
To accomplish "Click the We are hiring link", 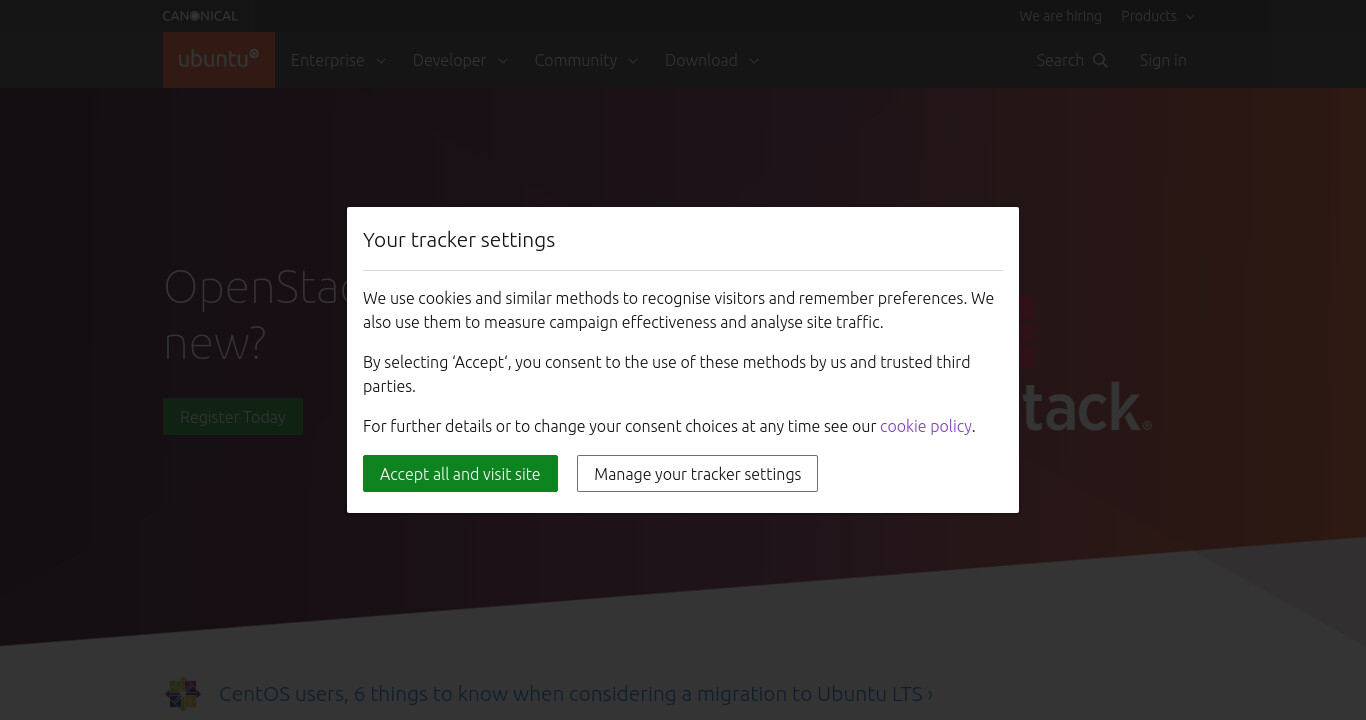I will pyautogui.click(x=1060, y=16).
